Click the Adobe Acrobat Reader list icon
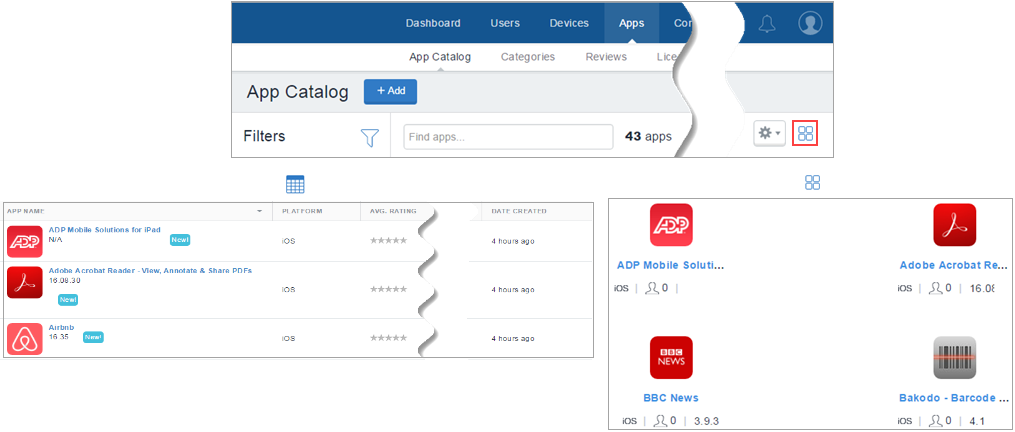The height and width of the screenshot is (432, 1015). click(x=24, y=282)
